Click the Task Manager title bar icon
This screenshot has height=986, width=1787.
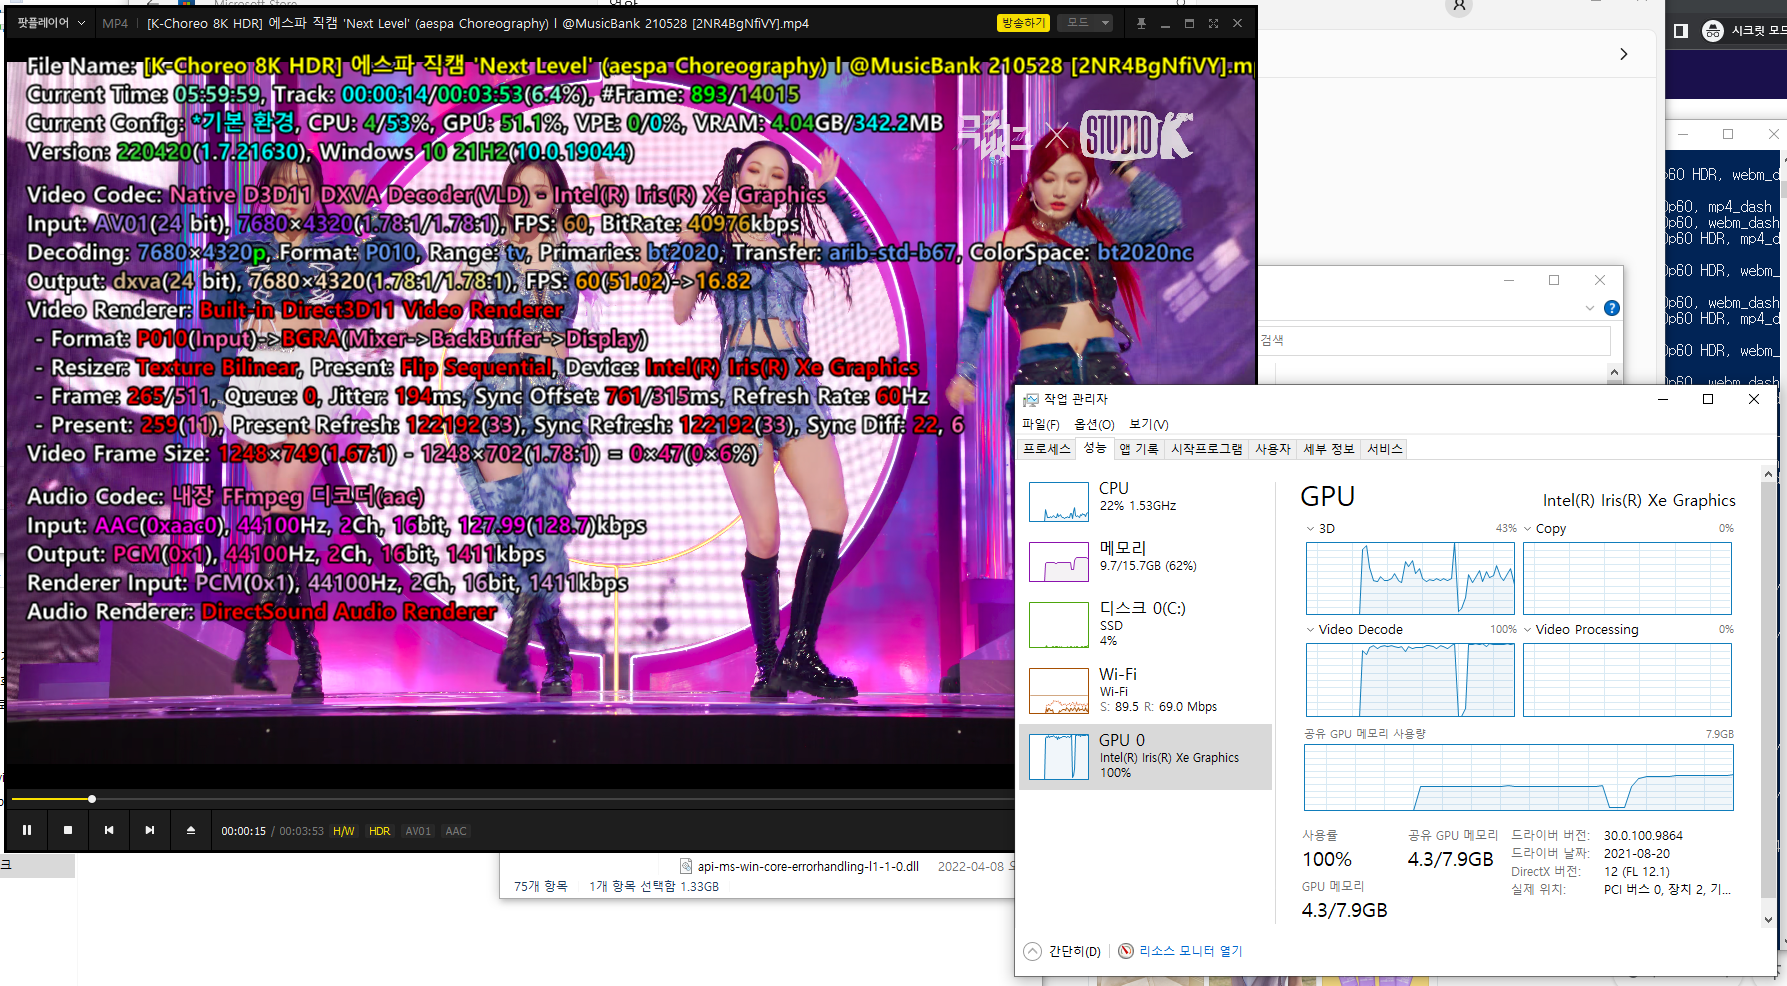[x=1030, y=399]
